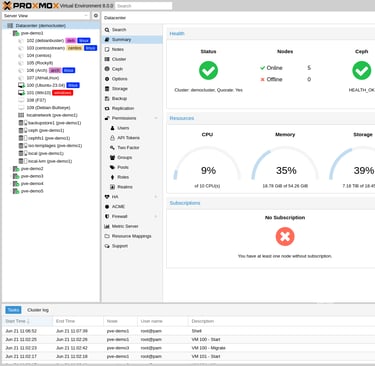Viewport: 375px width, 366px height.
Task: Switch to the Cluster log tab
Action: [38, 310]
